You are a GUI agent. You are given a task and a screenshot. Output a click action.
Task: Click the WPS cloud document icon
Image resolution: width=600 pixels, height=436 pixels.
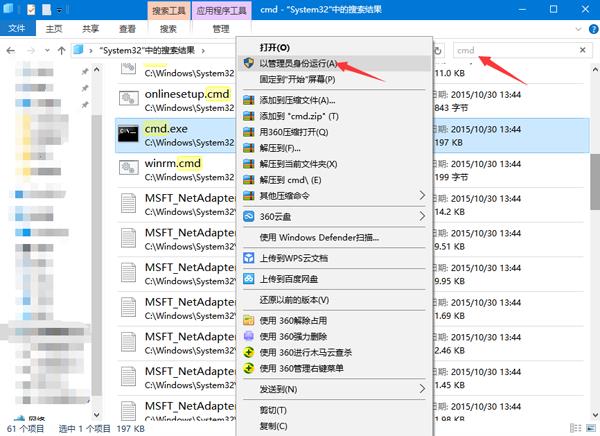click(x=249, y=258)
